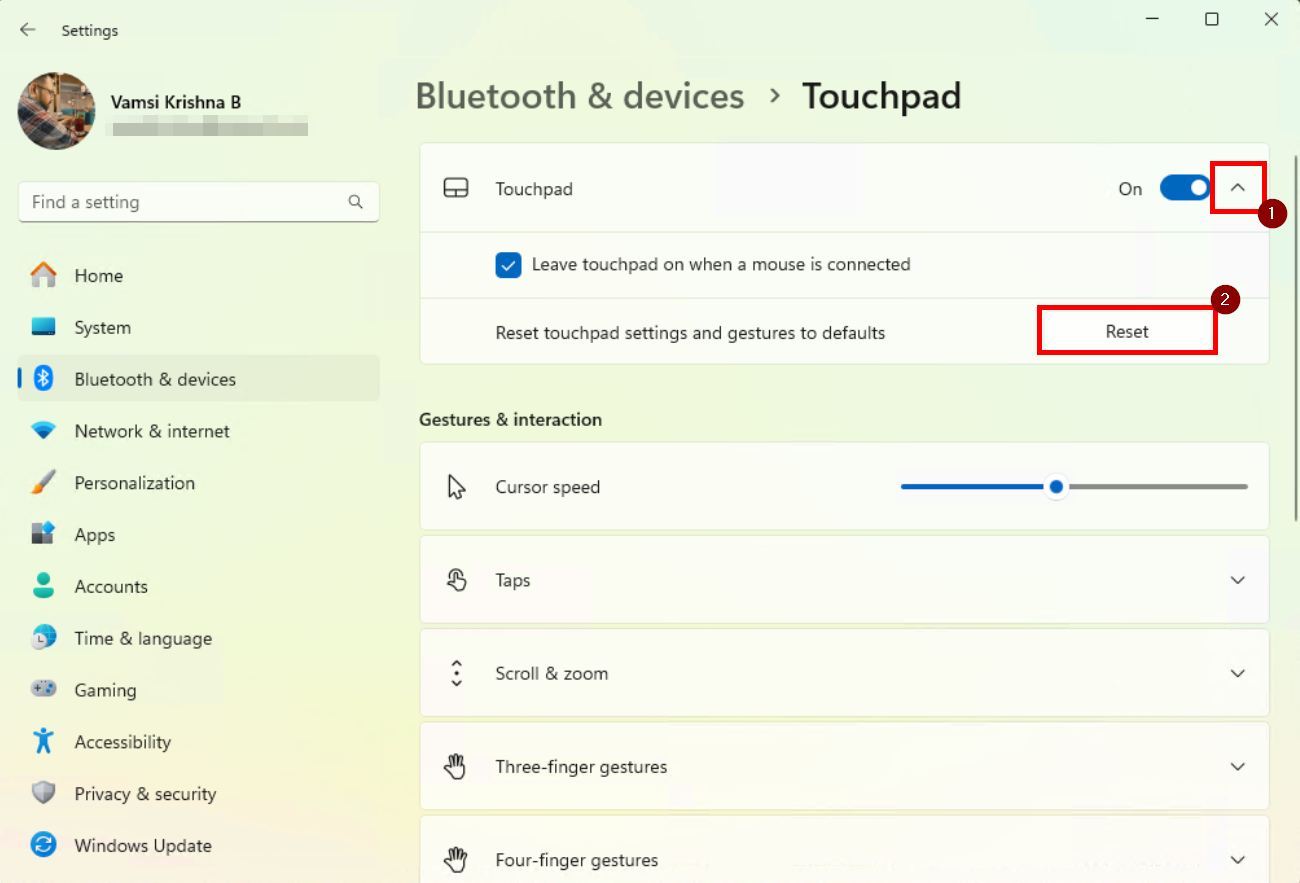Image resolution: width=1300 pixels, height=883 pixels.
Task: Click the user profile picture
Action: [56, 111]
